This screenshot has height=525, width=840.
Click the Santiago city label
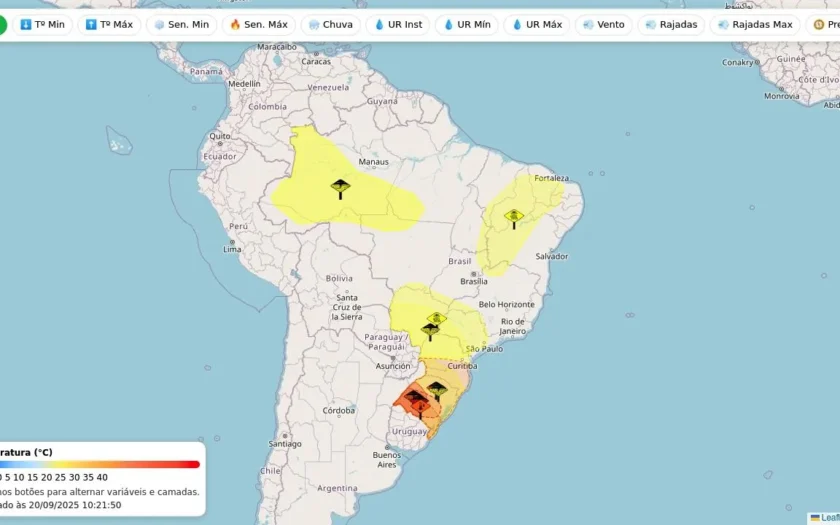click(285, 444)
